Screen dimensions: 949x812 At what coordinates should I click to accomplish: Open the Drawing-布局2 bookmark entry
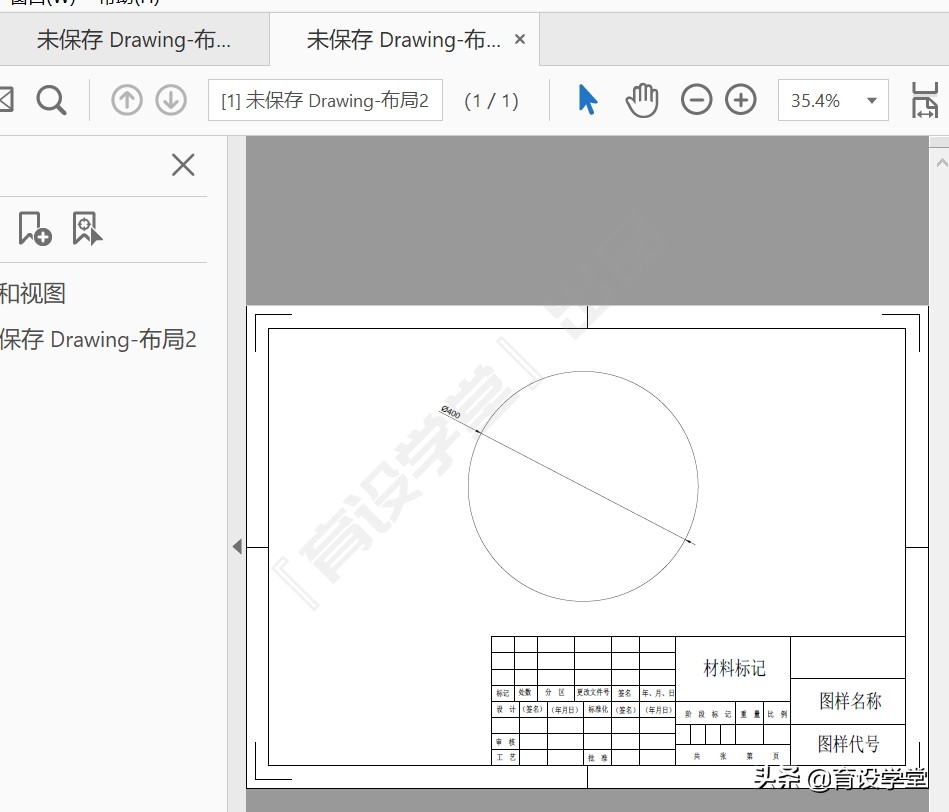click(98, 340)
